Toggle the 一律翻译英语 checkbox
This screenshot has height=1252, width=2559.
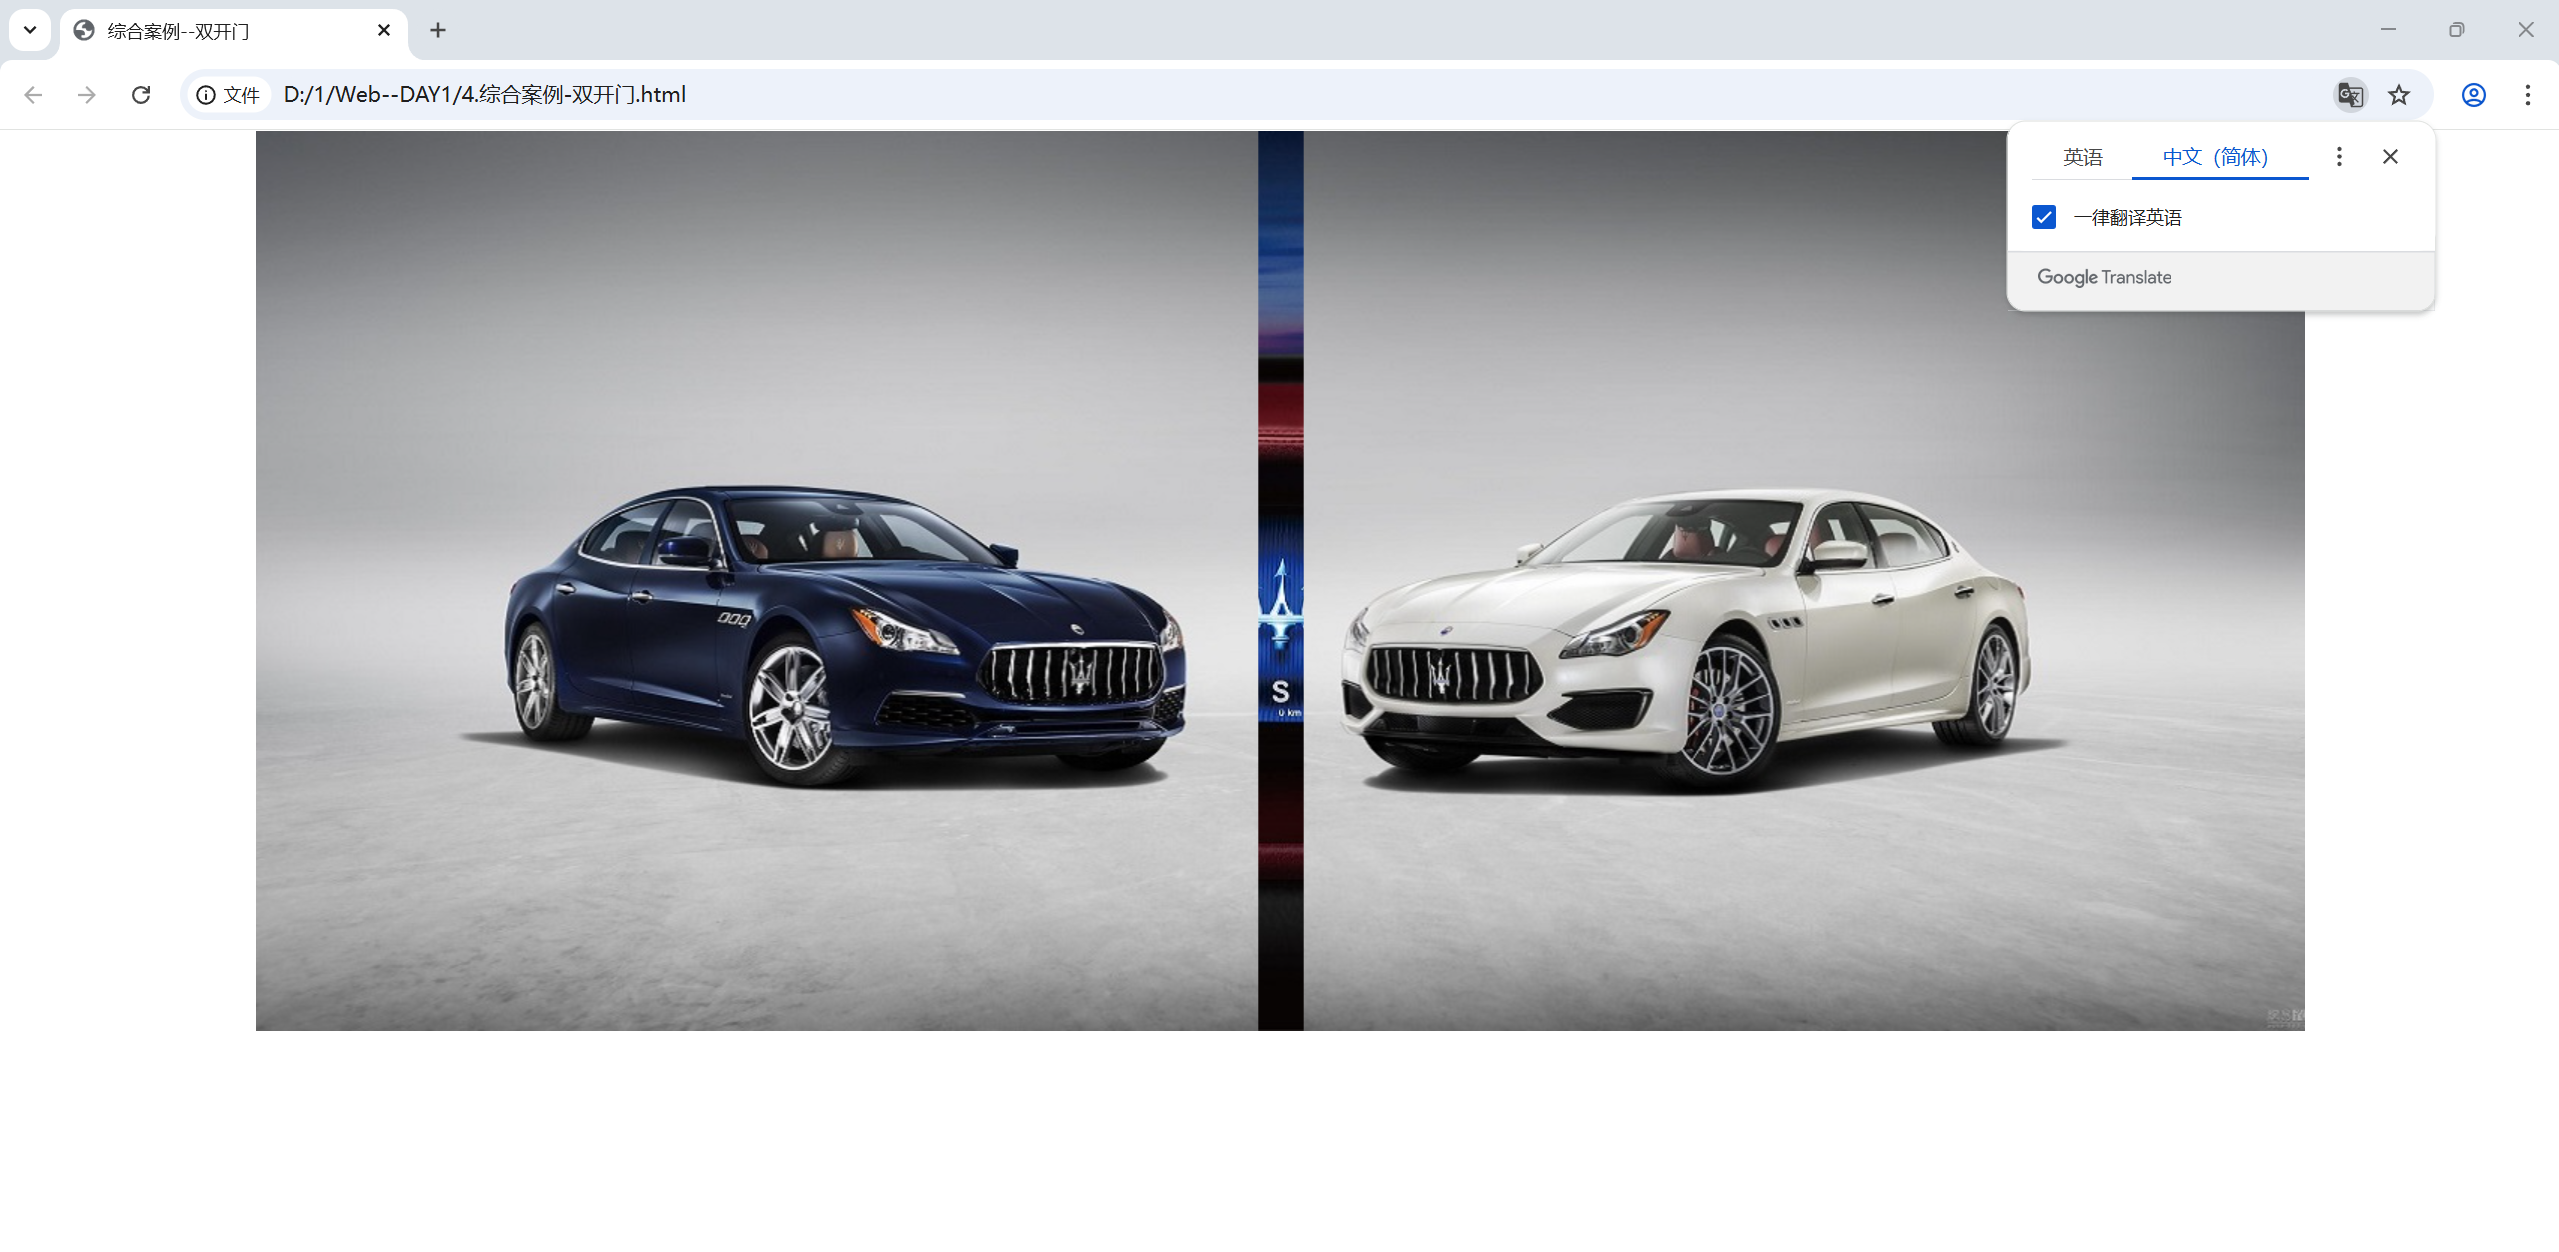[x=2044, y=217]
